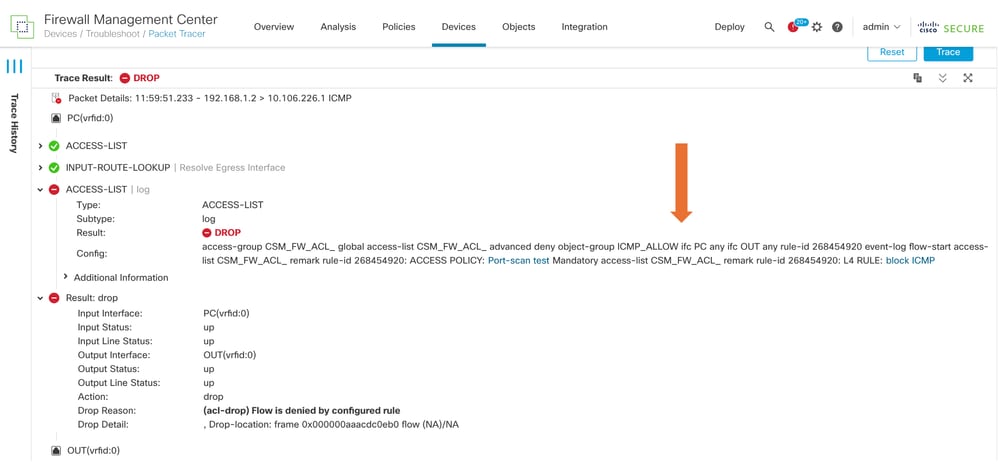Select the Drop Detail frame text

(330, 424)
